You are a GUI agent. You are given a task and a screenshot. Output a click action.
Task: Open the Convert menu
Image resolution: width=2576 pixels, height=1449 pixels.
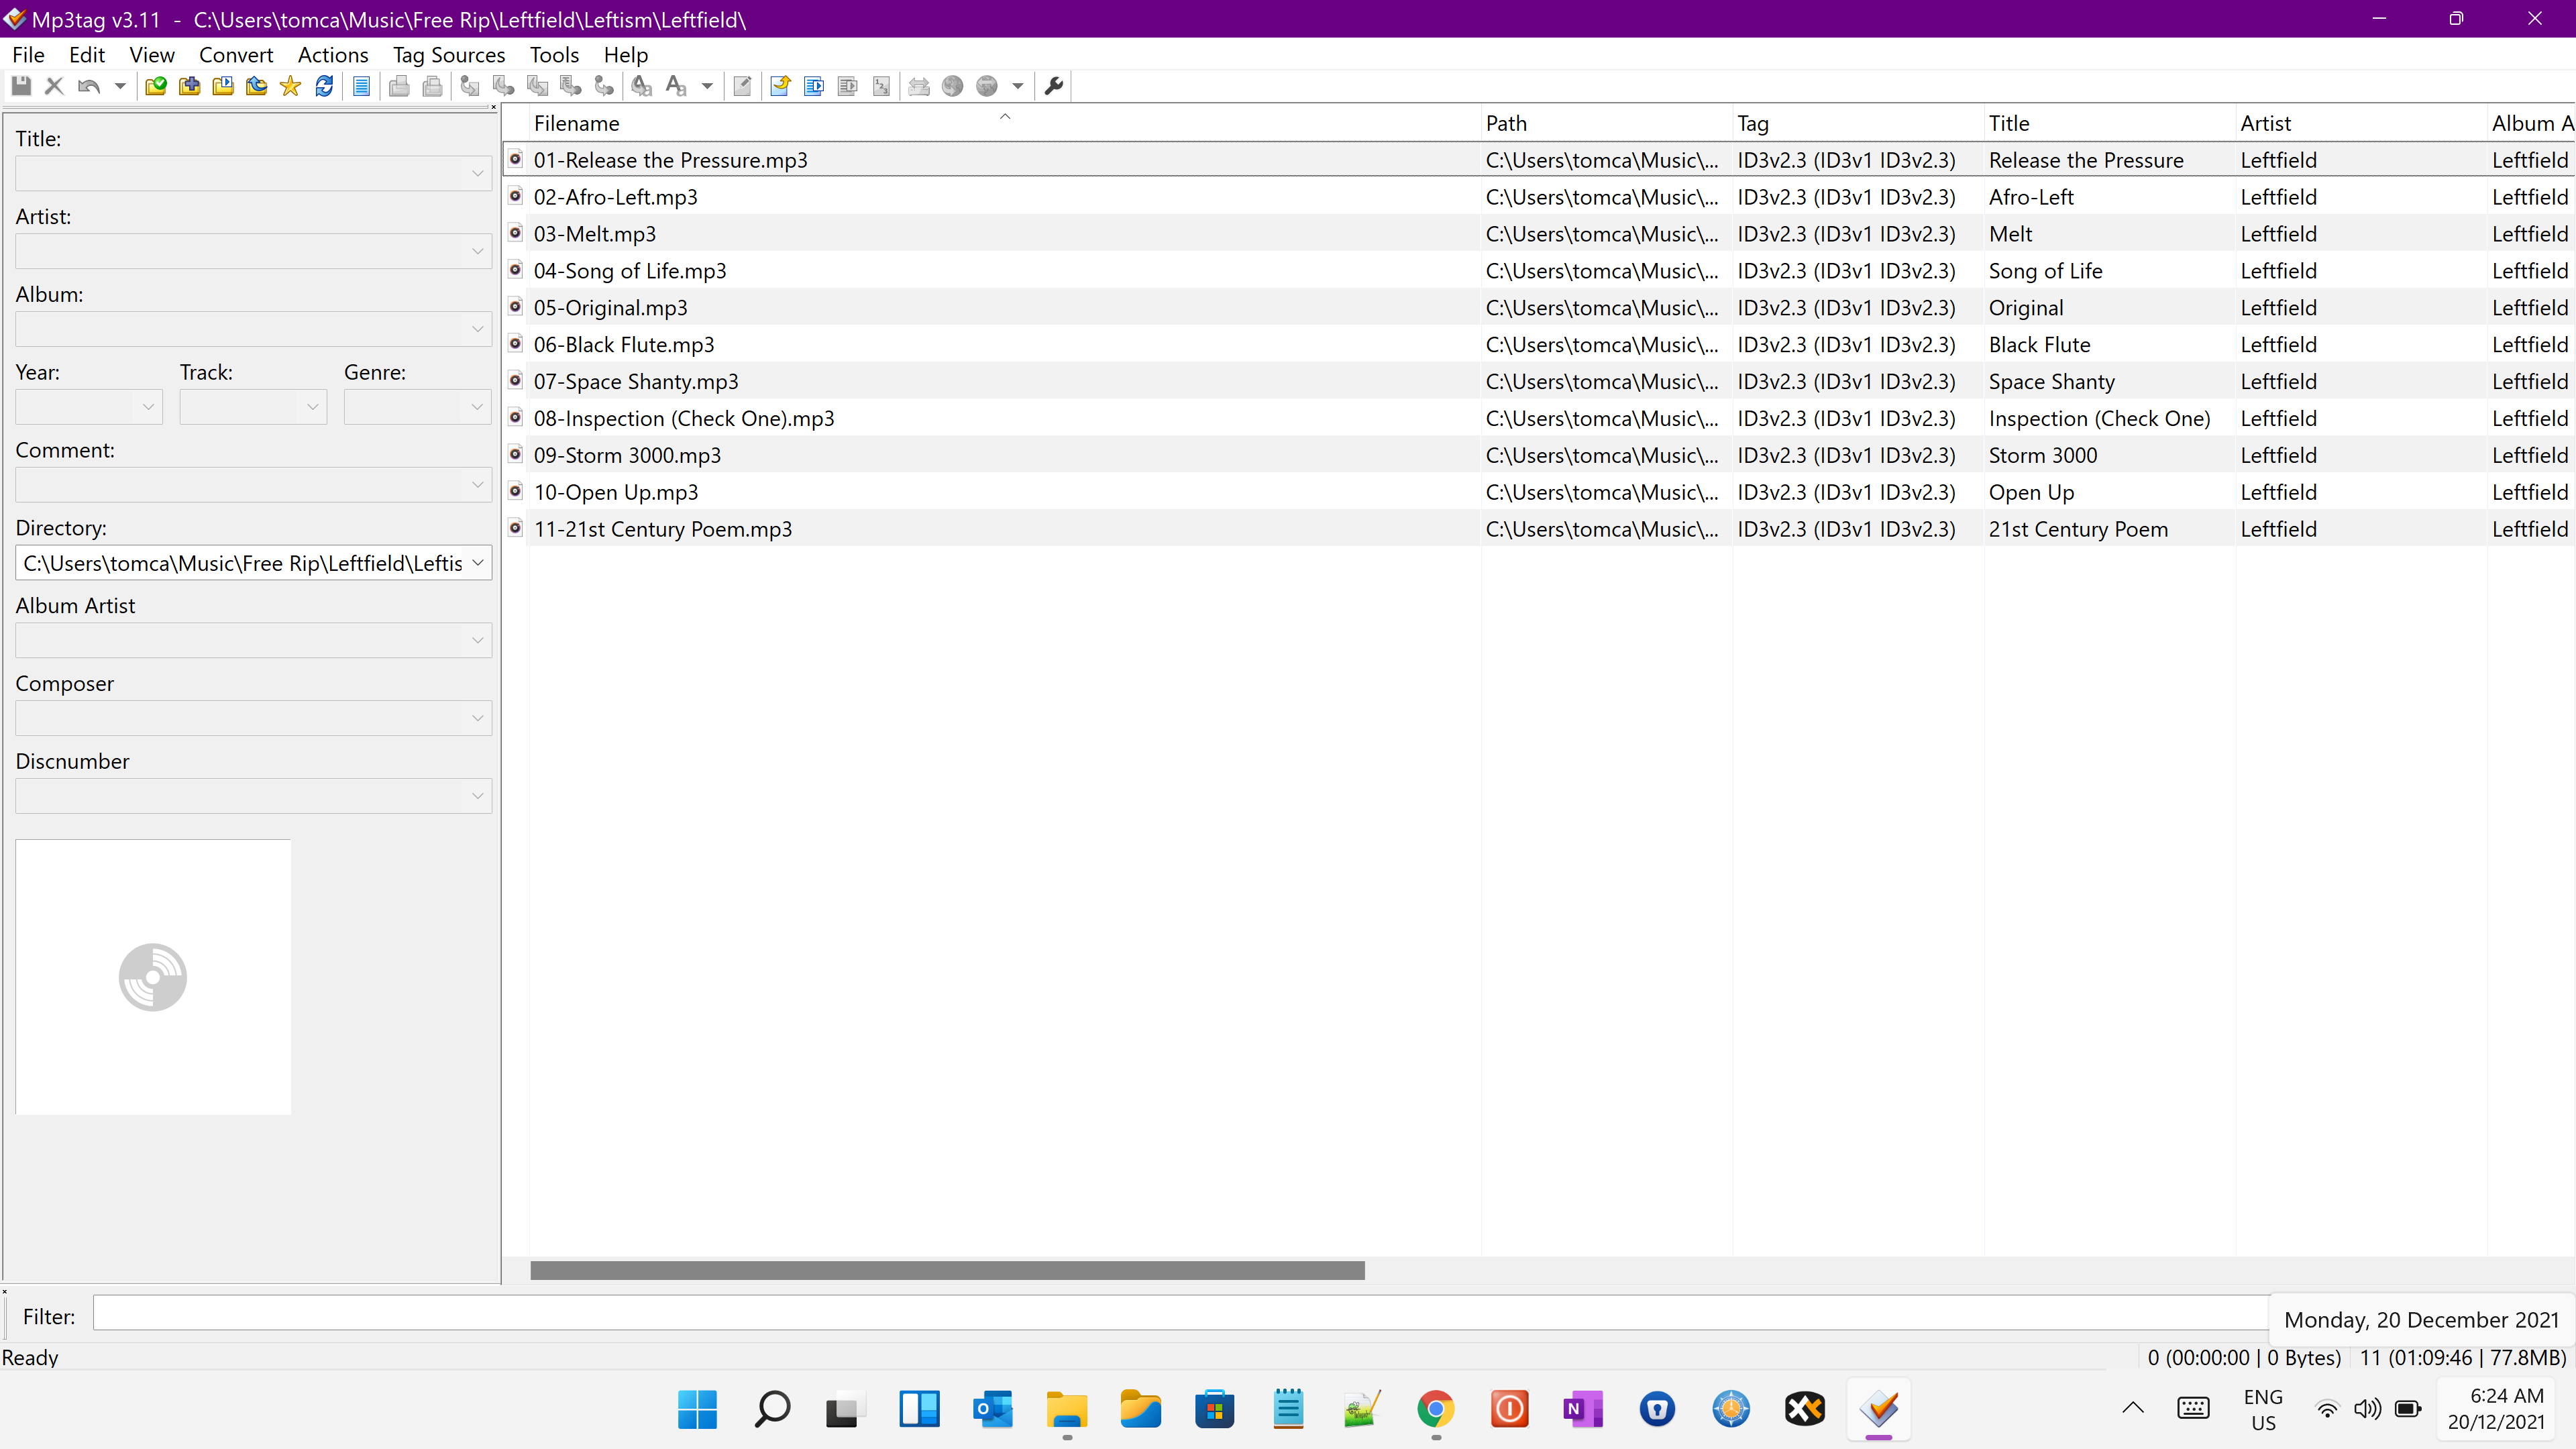tap(236, 55)
